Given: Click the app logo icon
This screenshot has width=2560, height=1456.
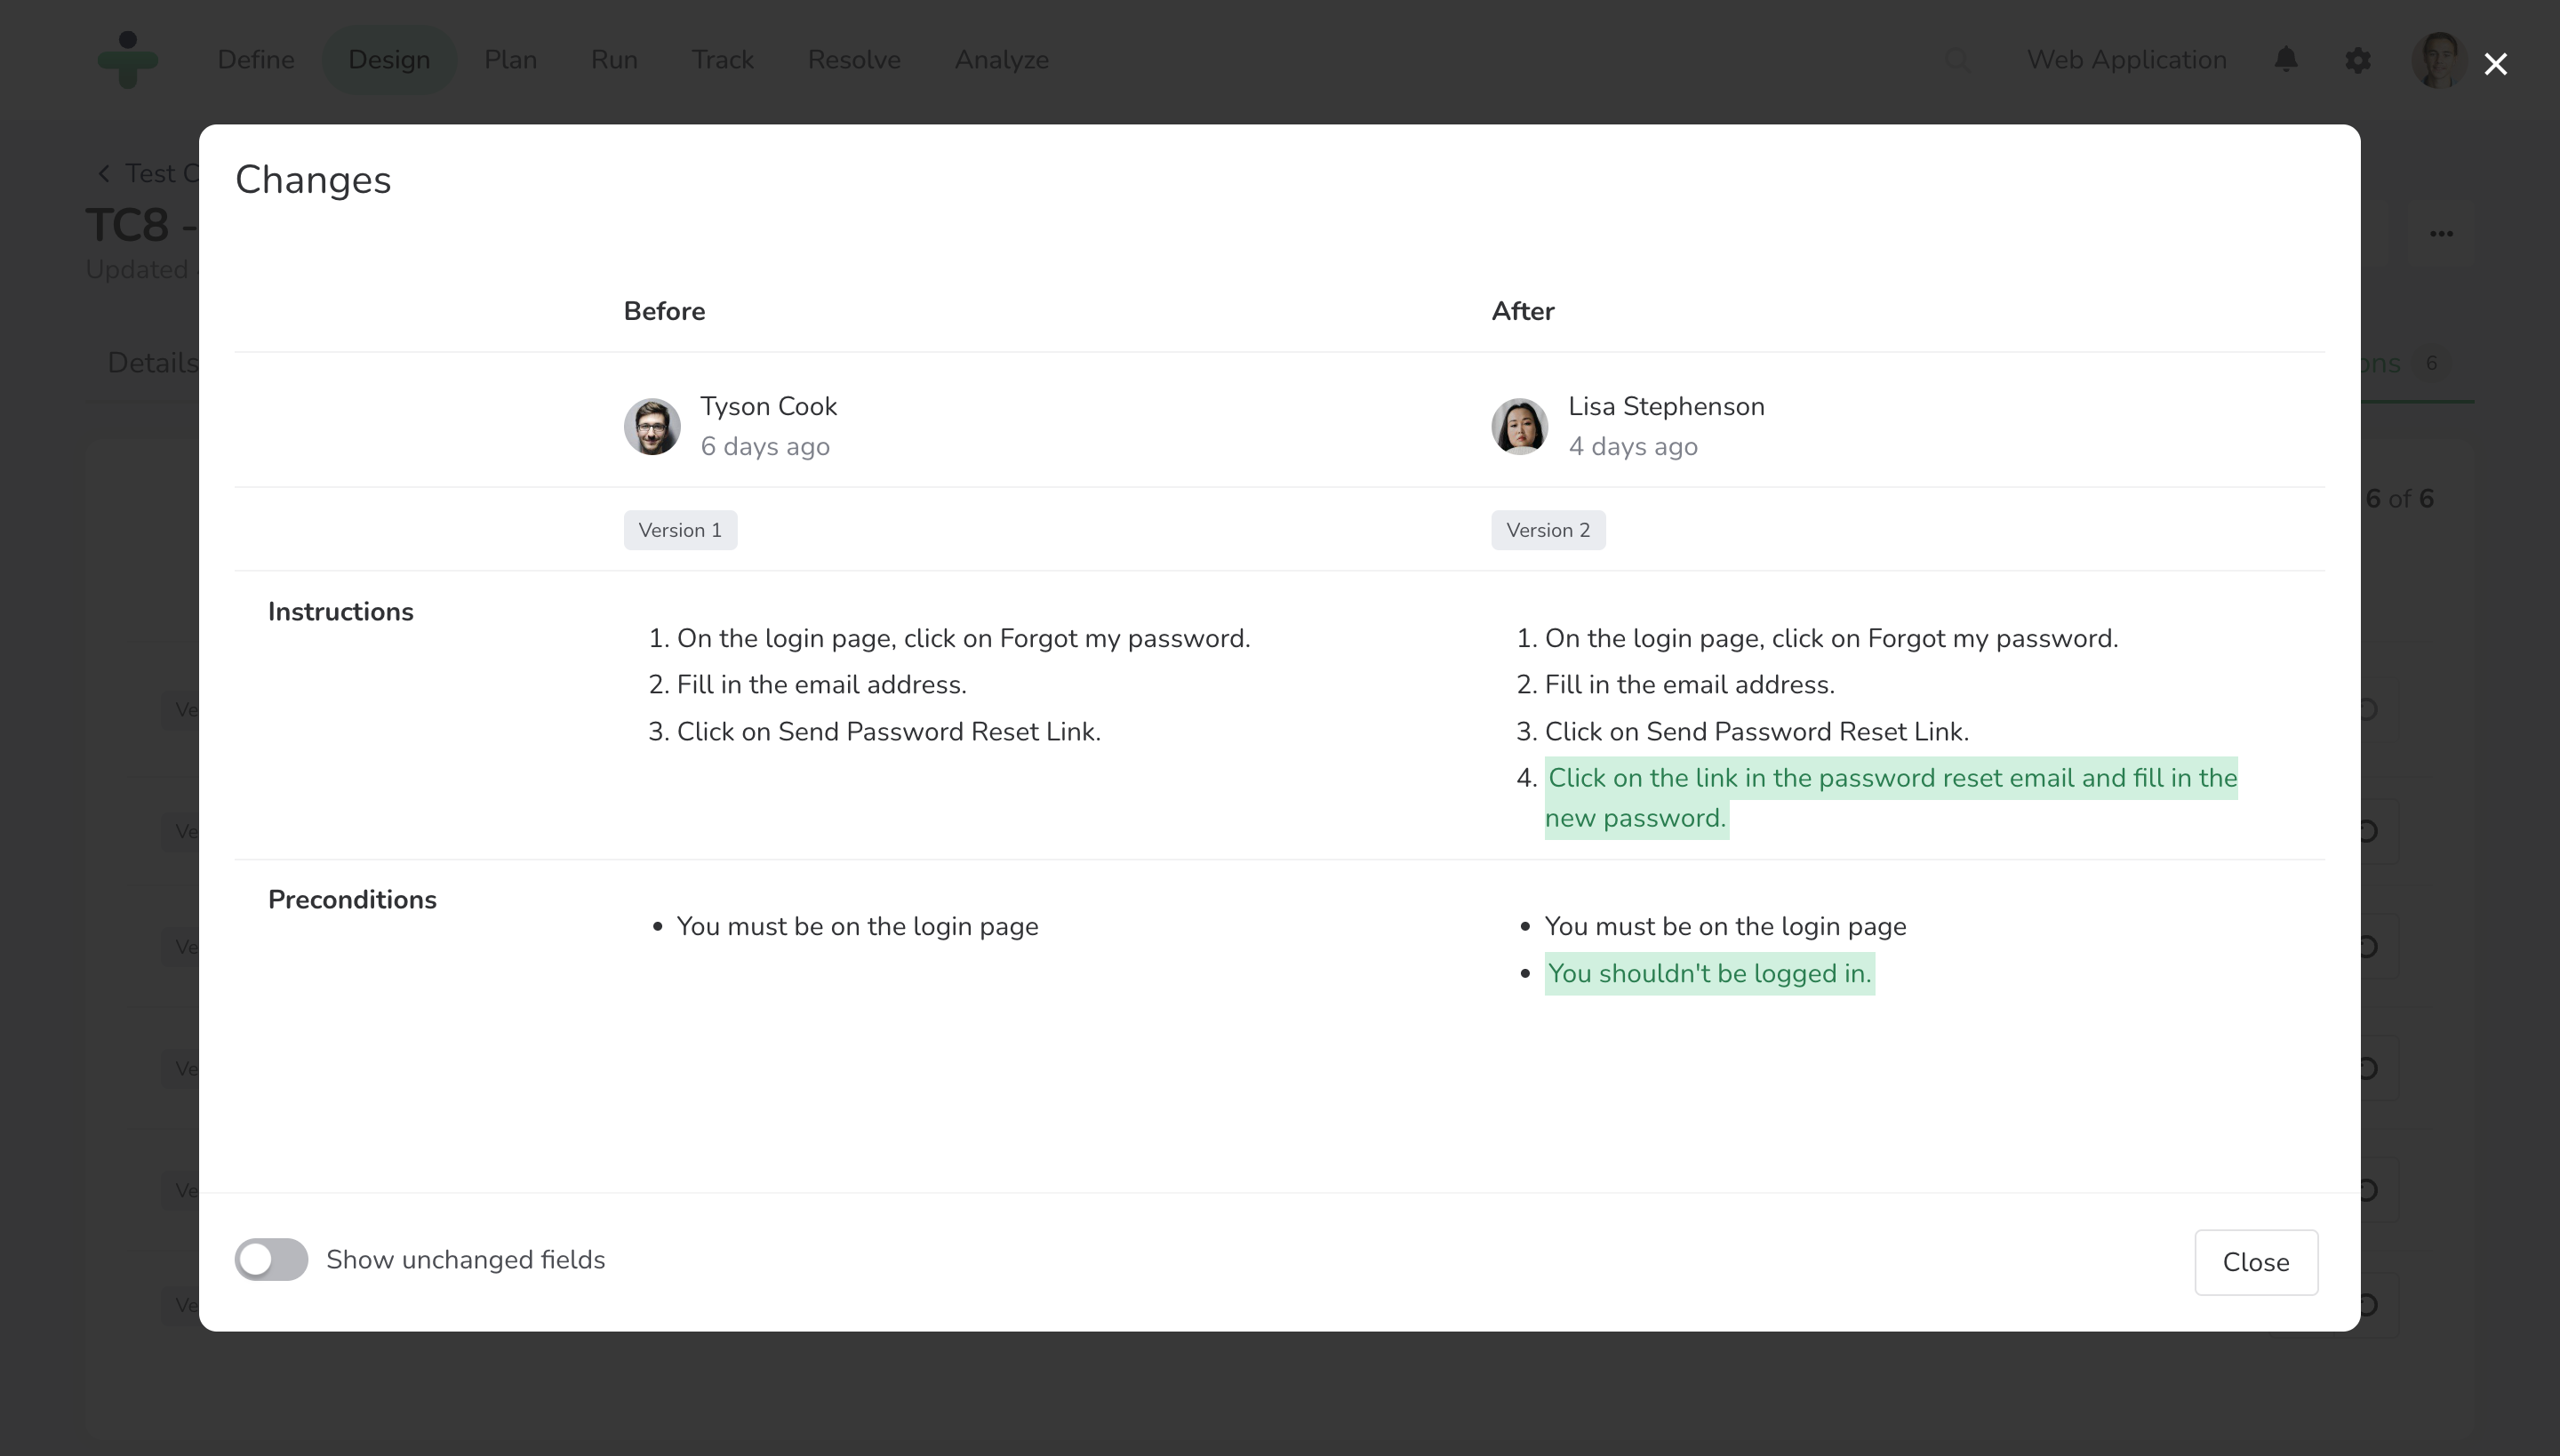Looking at the screenshot, I should [128, 60].
